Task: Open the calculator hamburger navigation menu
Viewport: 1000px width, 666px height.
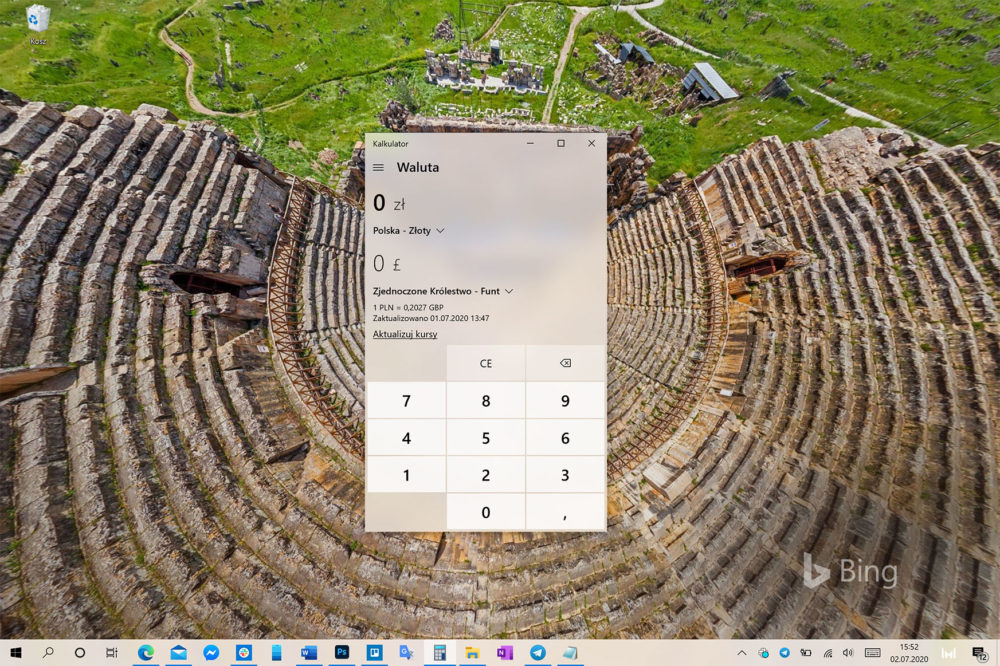Action: (378, 167)
